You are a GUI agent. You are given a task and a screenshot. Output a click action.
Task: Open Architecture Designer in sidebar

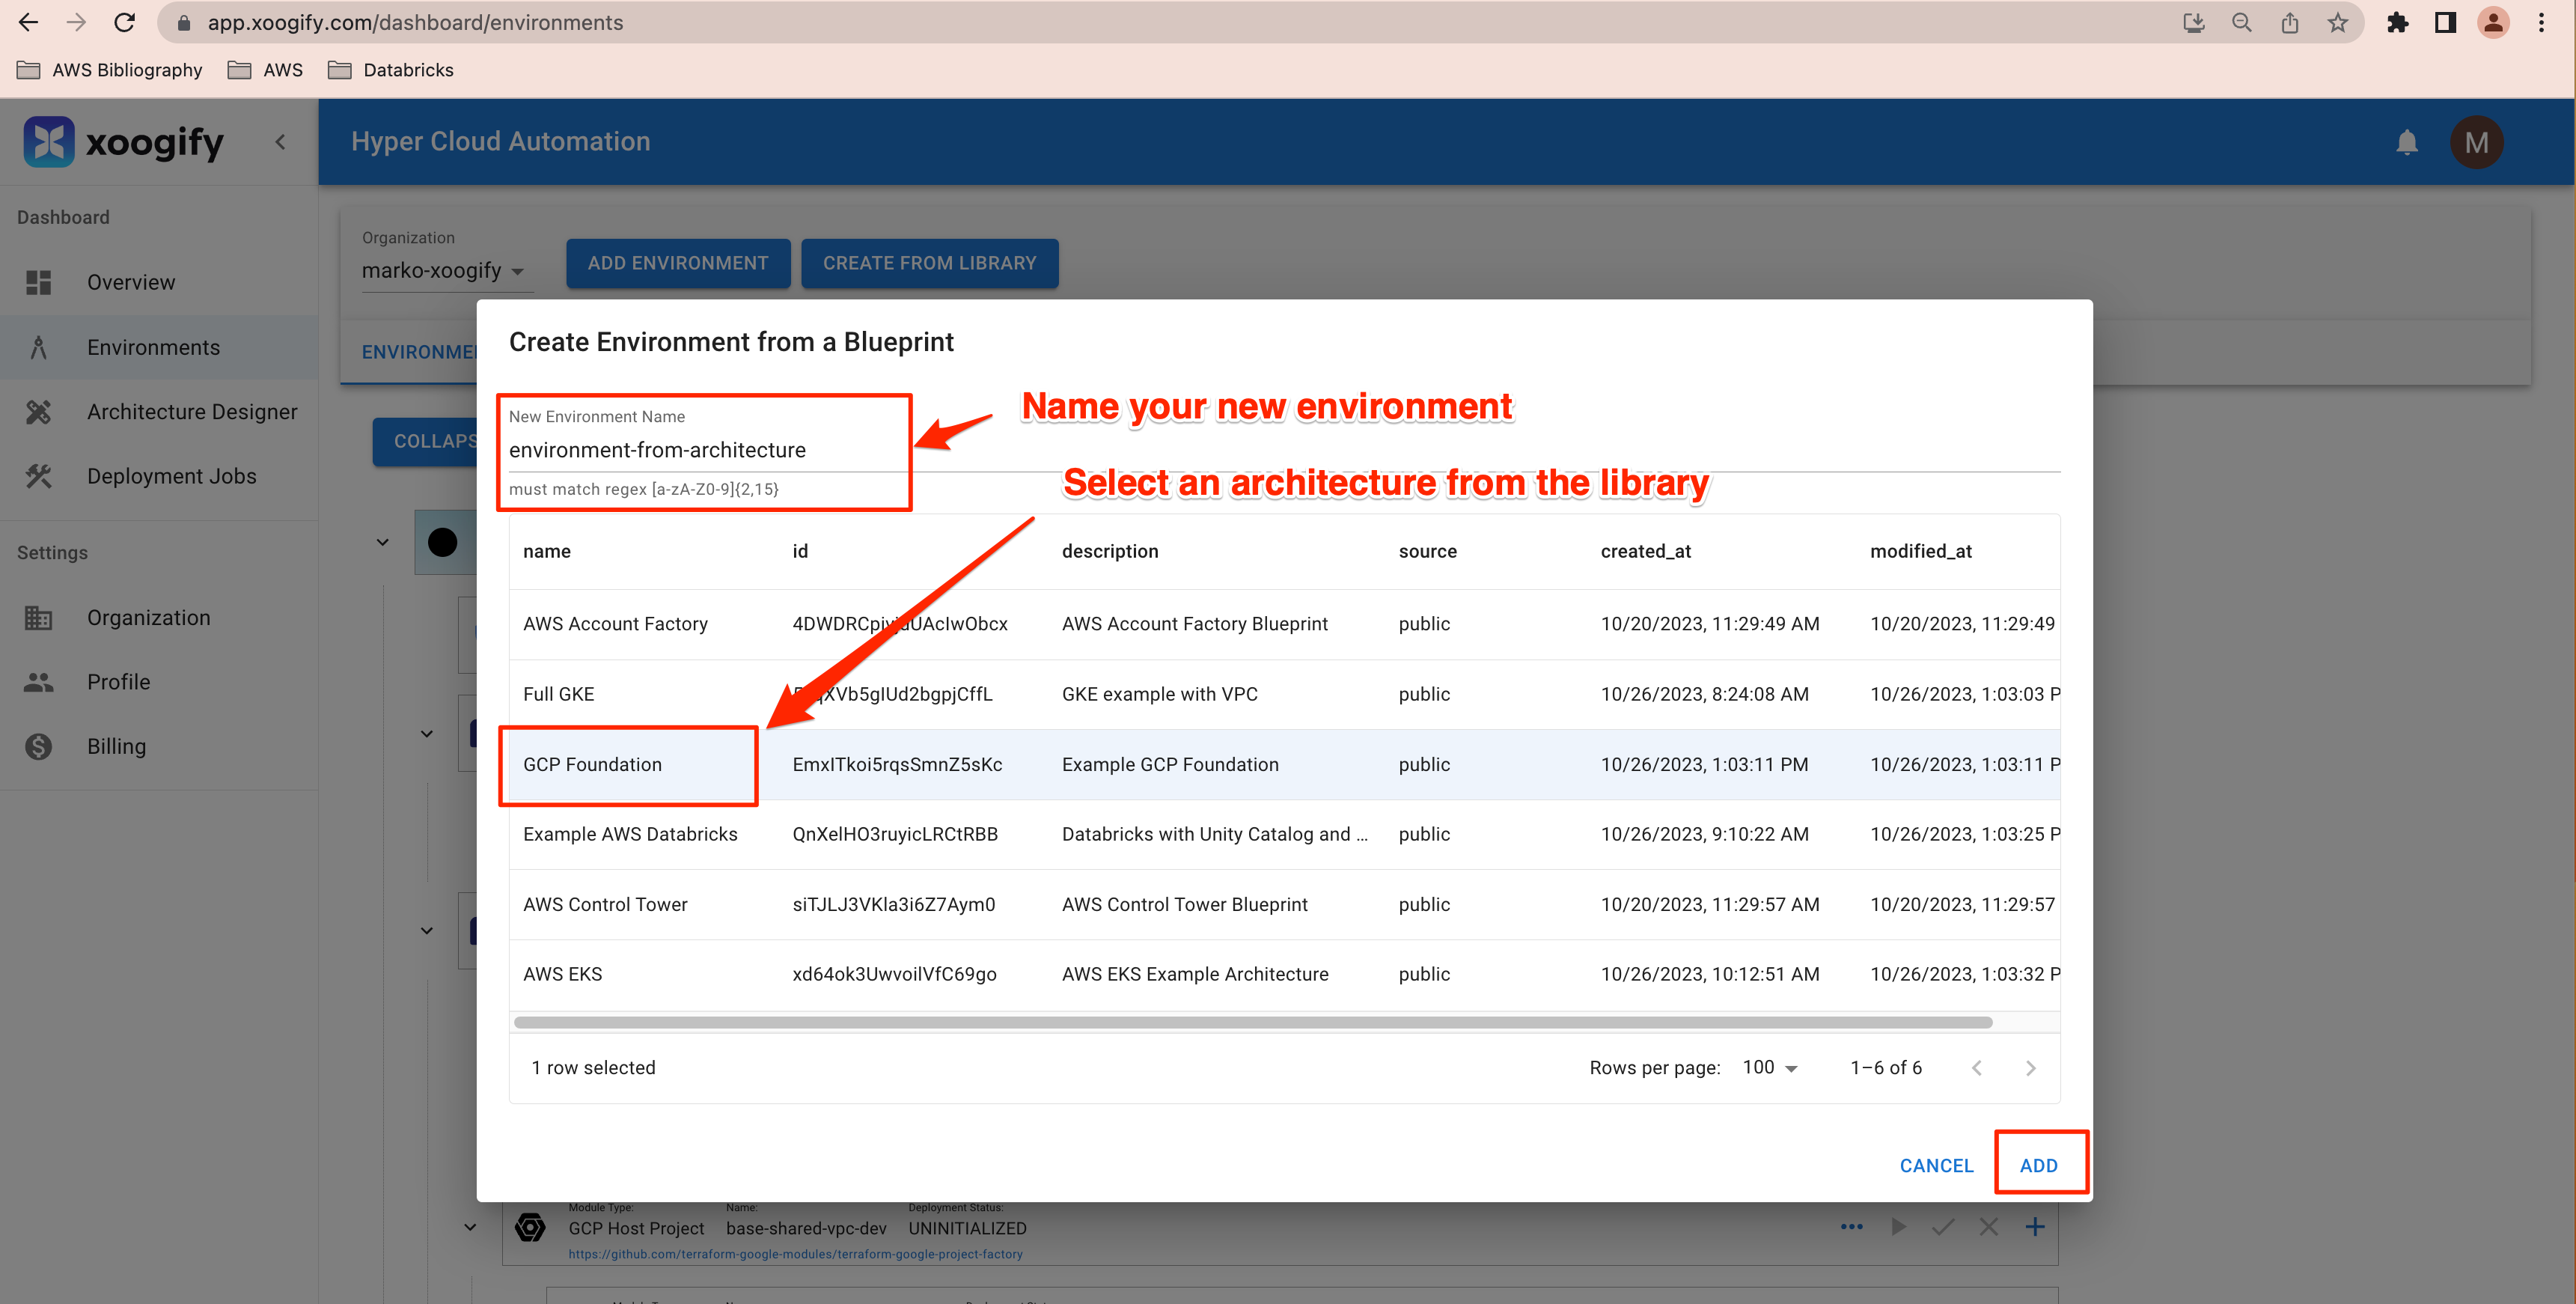(x=192, y=412)
